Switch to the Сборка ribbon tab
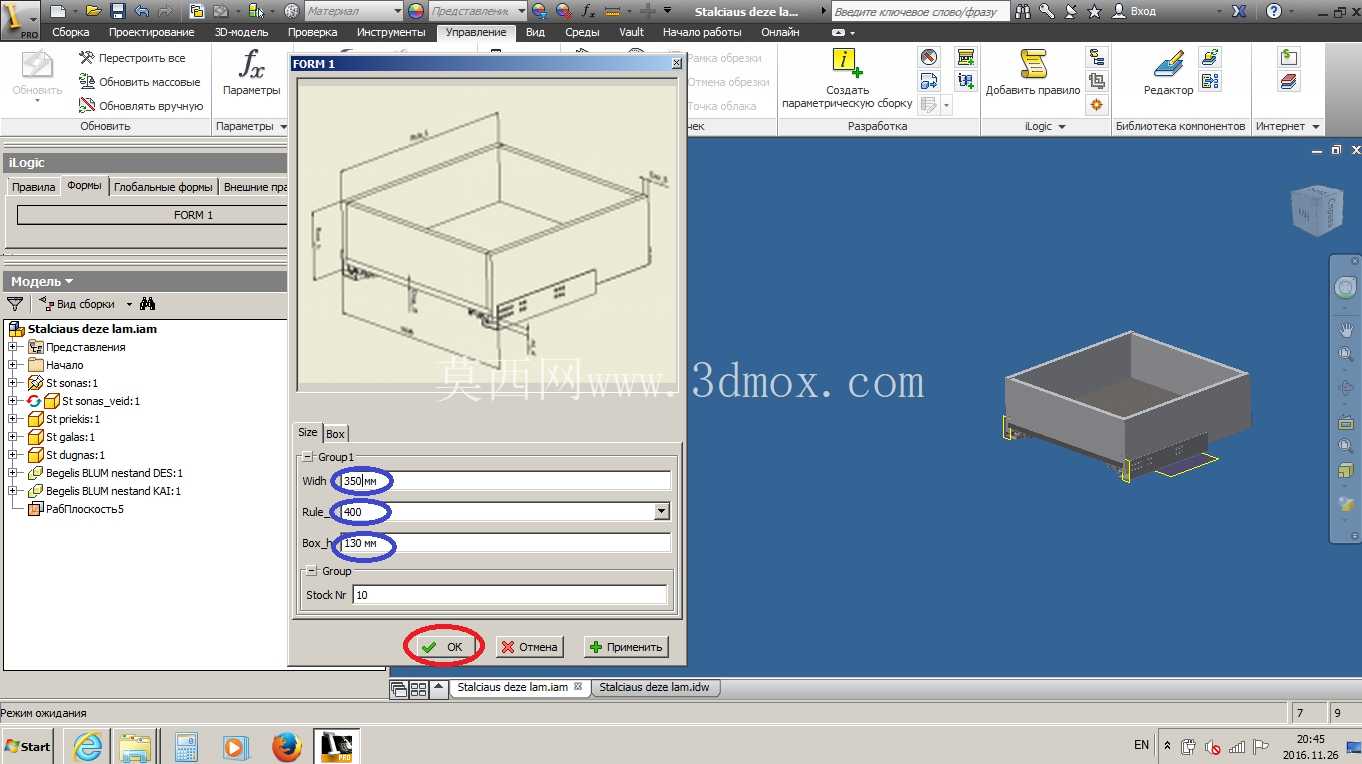The image size is (1362, 764). (70, 32)
